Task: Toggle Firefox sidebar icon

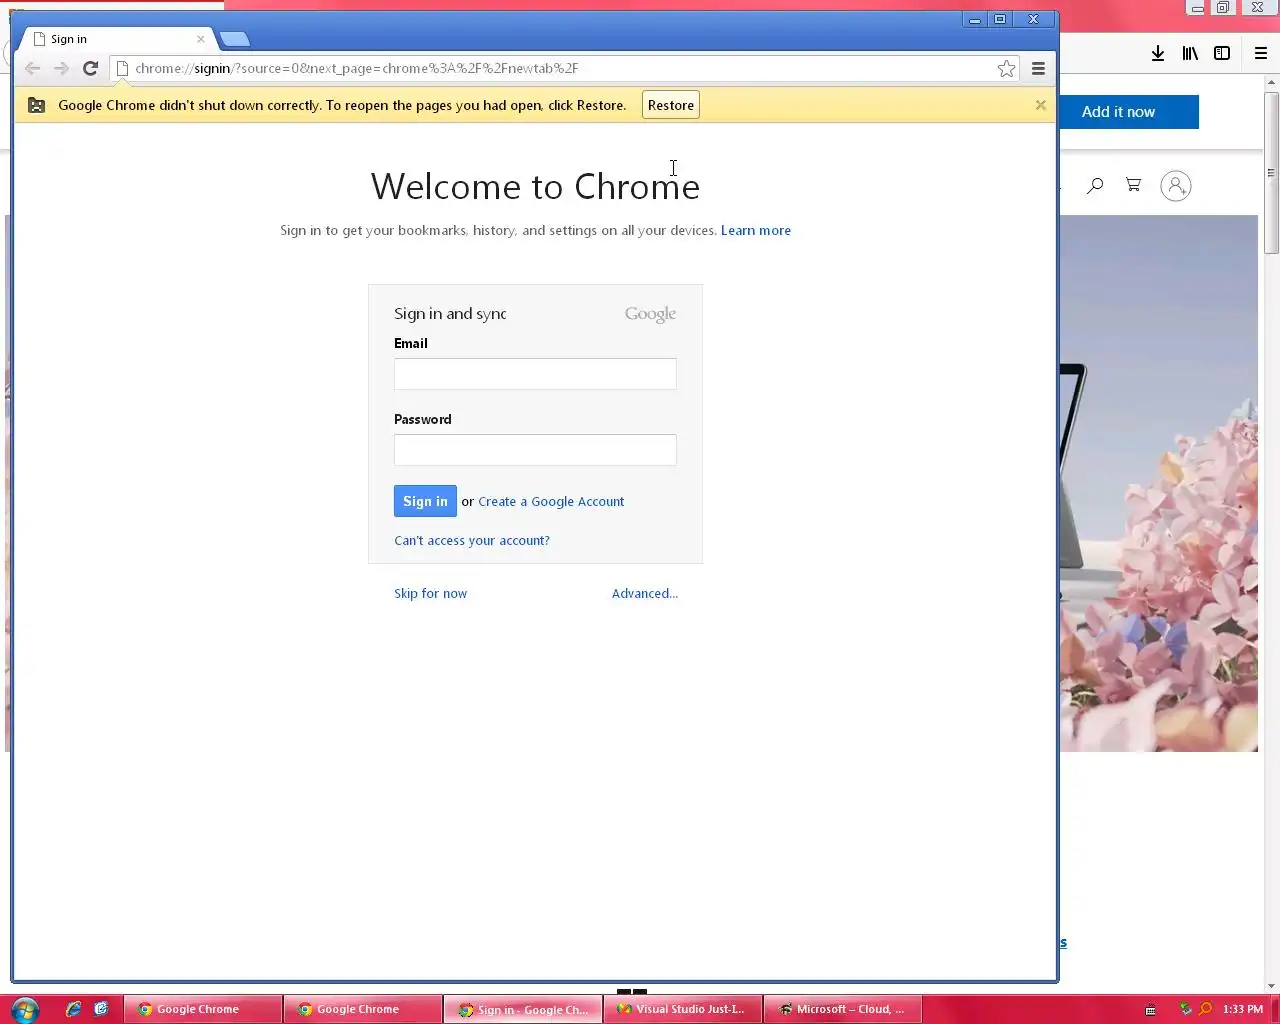Action: tap(1222, 53)
